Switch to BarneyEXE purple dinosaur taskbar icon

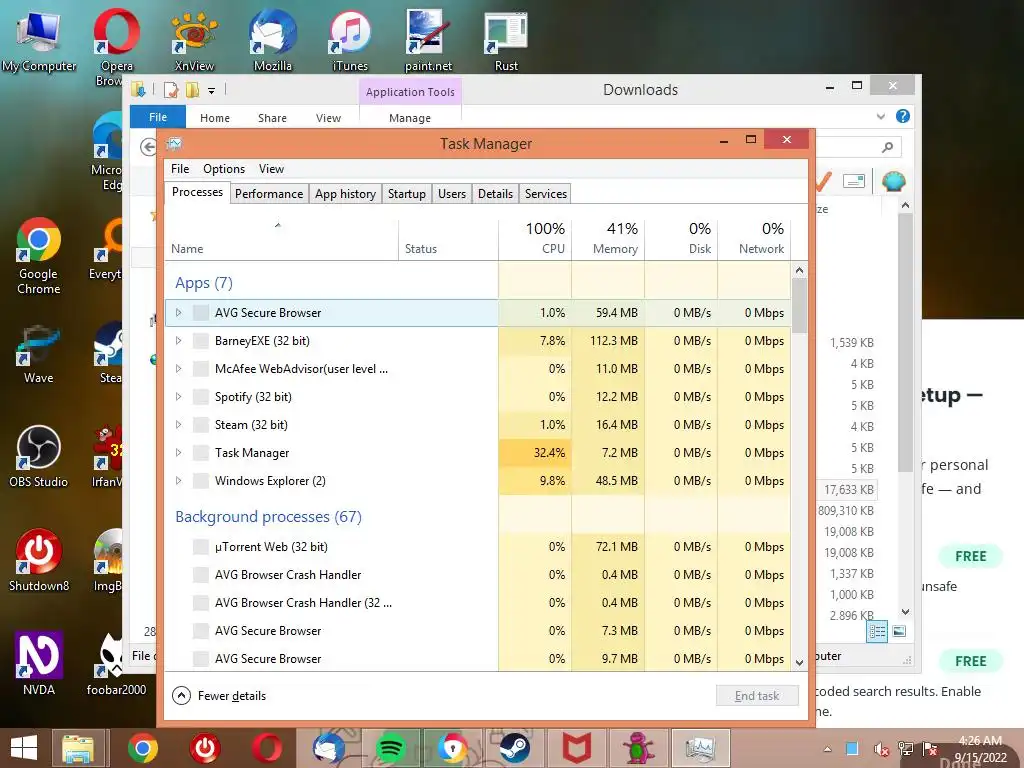[x=638, y=748]
